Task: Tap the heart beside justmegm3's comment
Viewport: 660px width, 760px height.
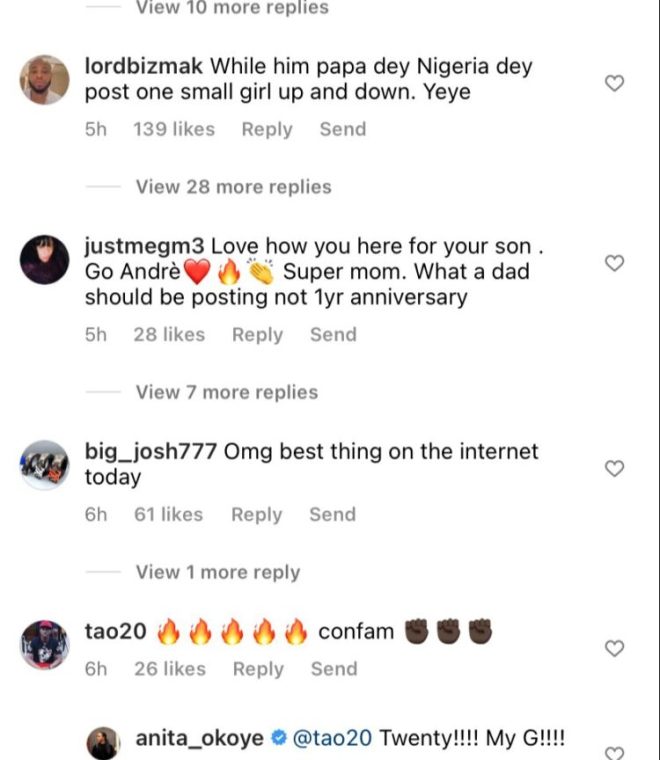Action: point(616,263)
